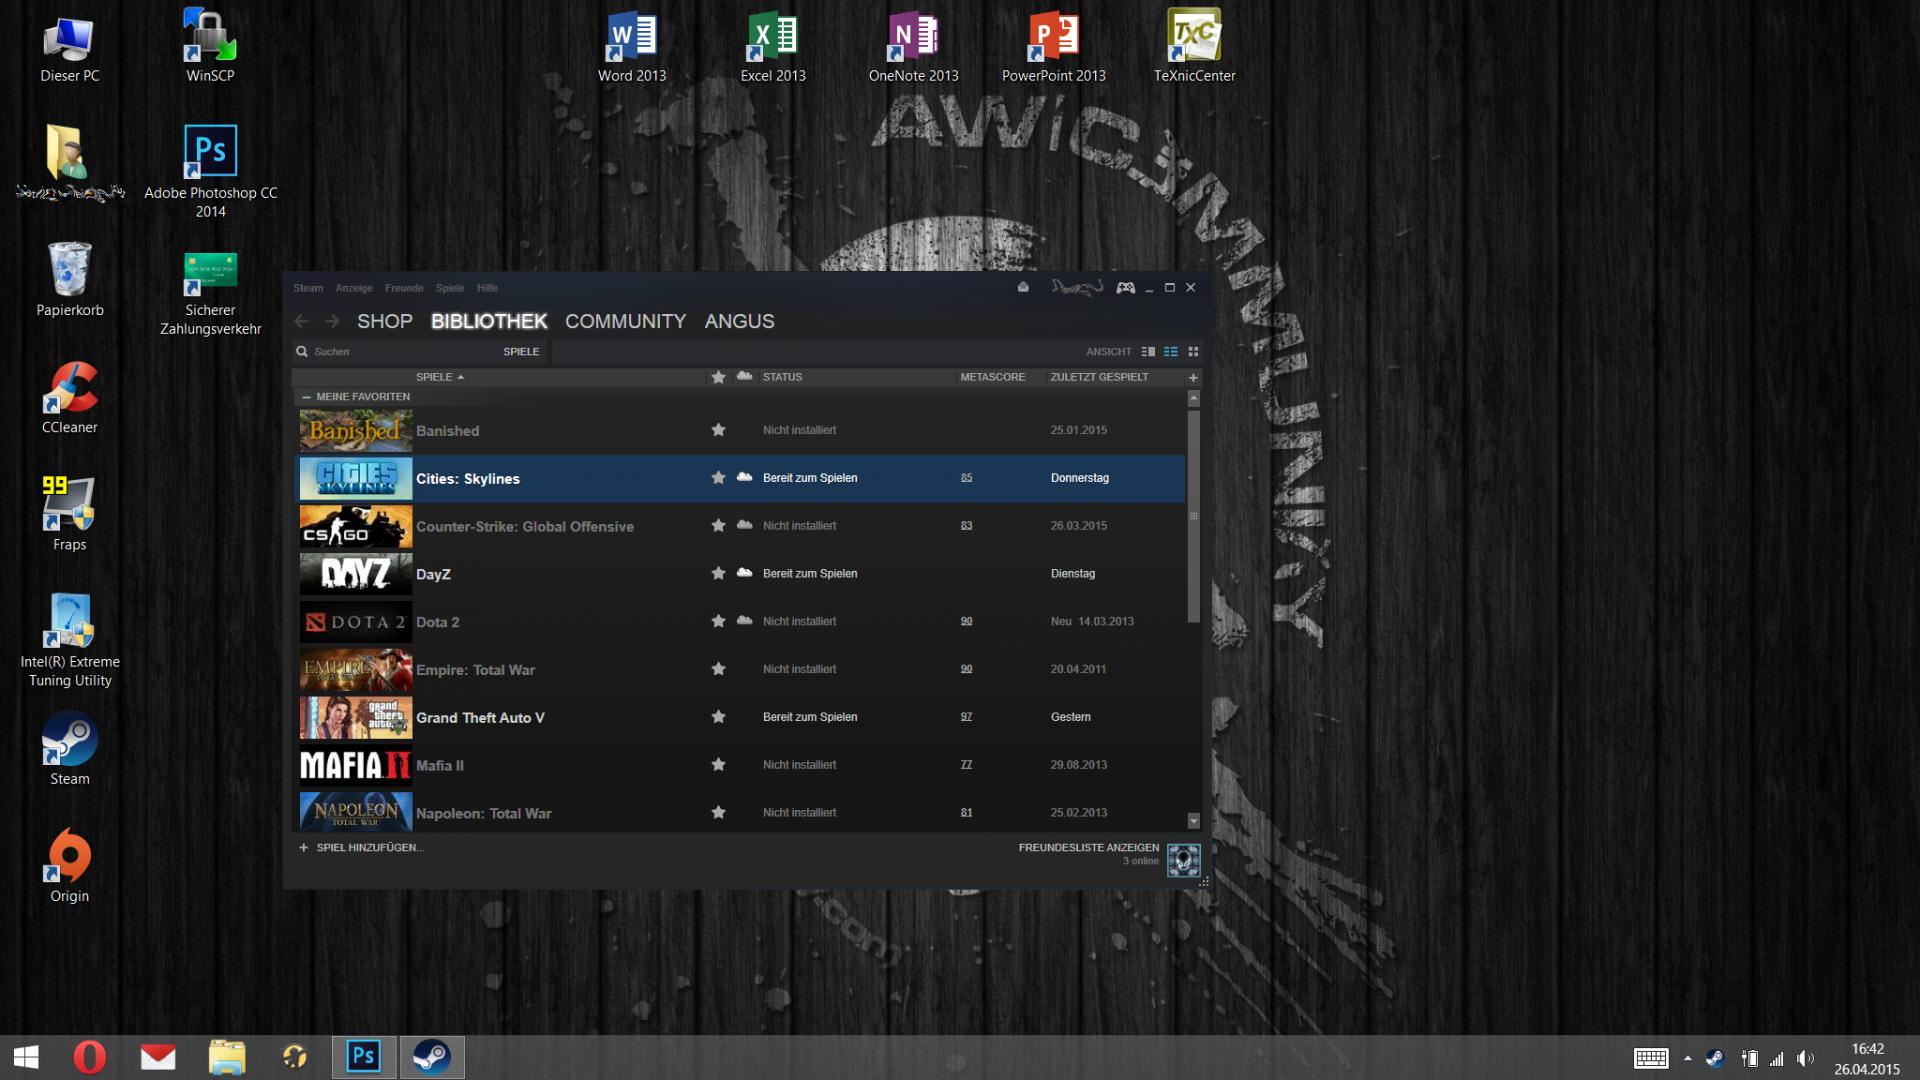This screenshot has height=1080, width=1920.
Task: Select the Sicherer Zahlungsverkehr desktop icon
Action: [210, 294]
